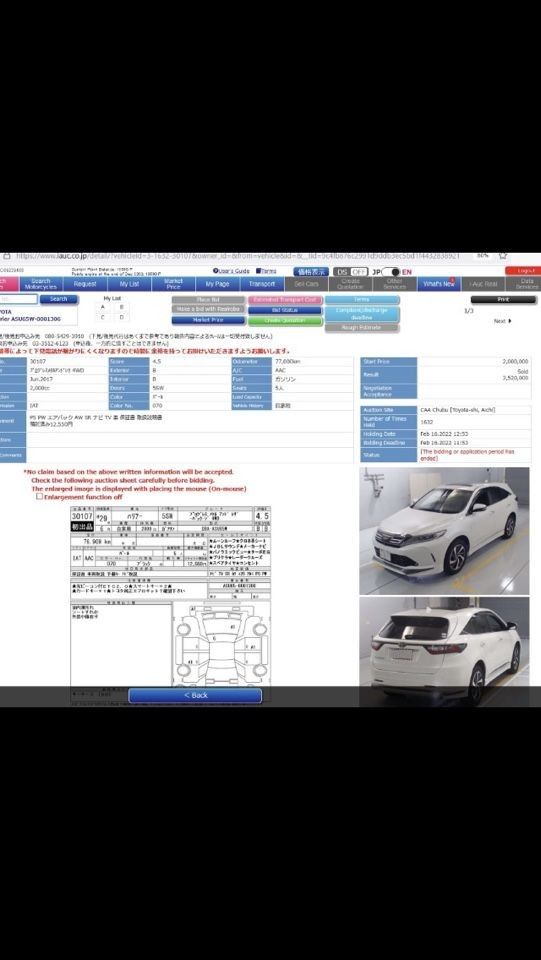Open the User's Guide link
This screenshot has height=960, width=541.
pyautogui.click(x=231, y=271)
